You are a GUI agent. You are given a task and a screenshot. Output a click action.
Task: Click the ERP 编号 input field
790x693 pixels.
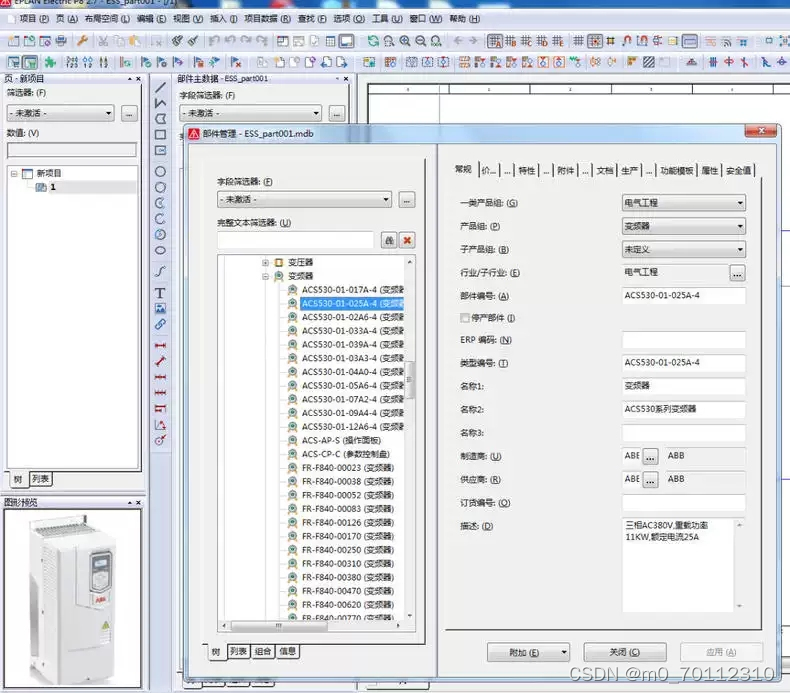tap(684, 340)
